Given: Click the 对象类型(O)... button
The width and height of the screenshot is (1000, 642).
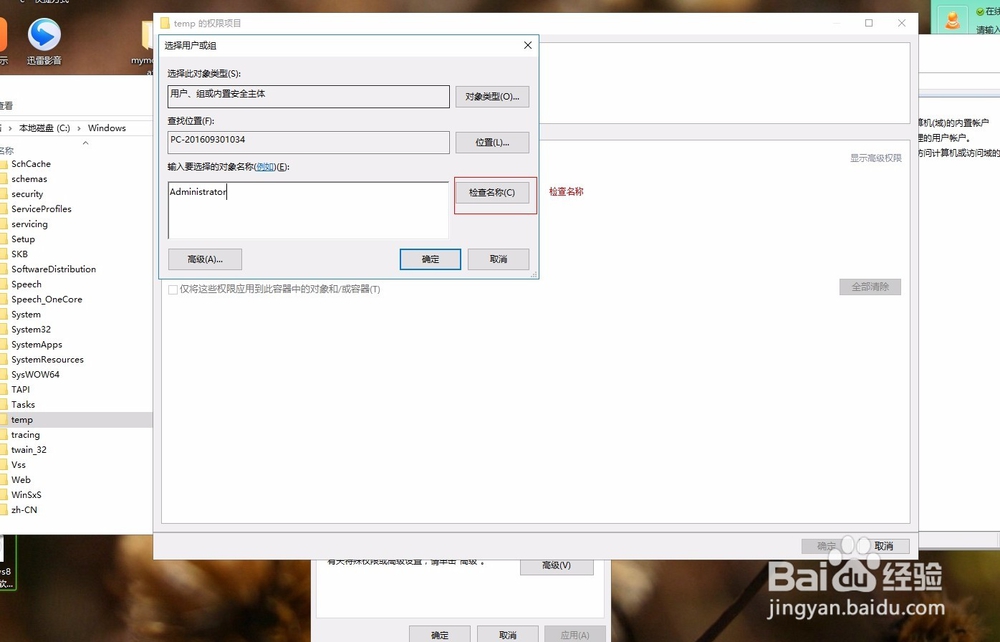Looking at the screenshot, I should [492, 97].
